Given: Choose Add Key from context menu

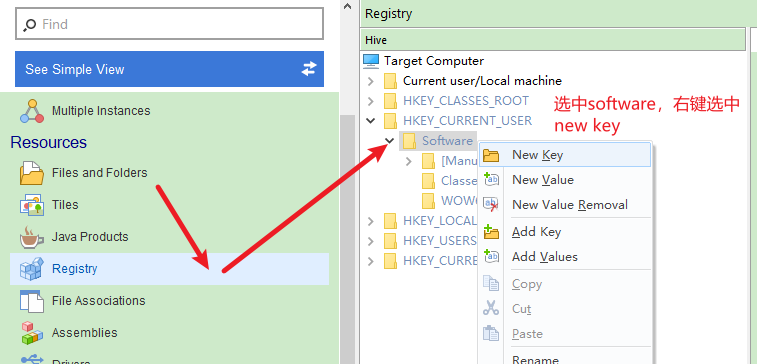Looking at the screenshot, I should [565, 232].
